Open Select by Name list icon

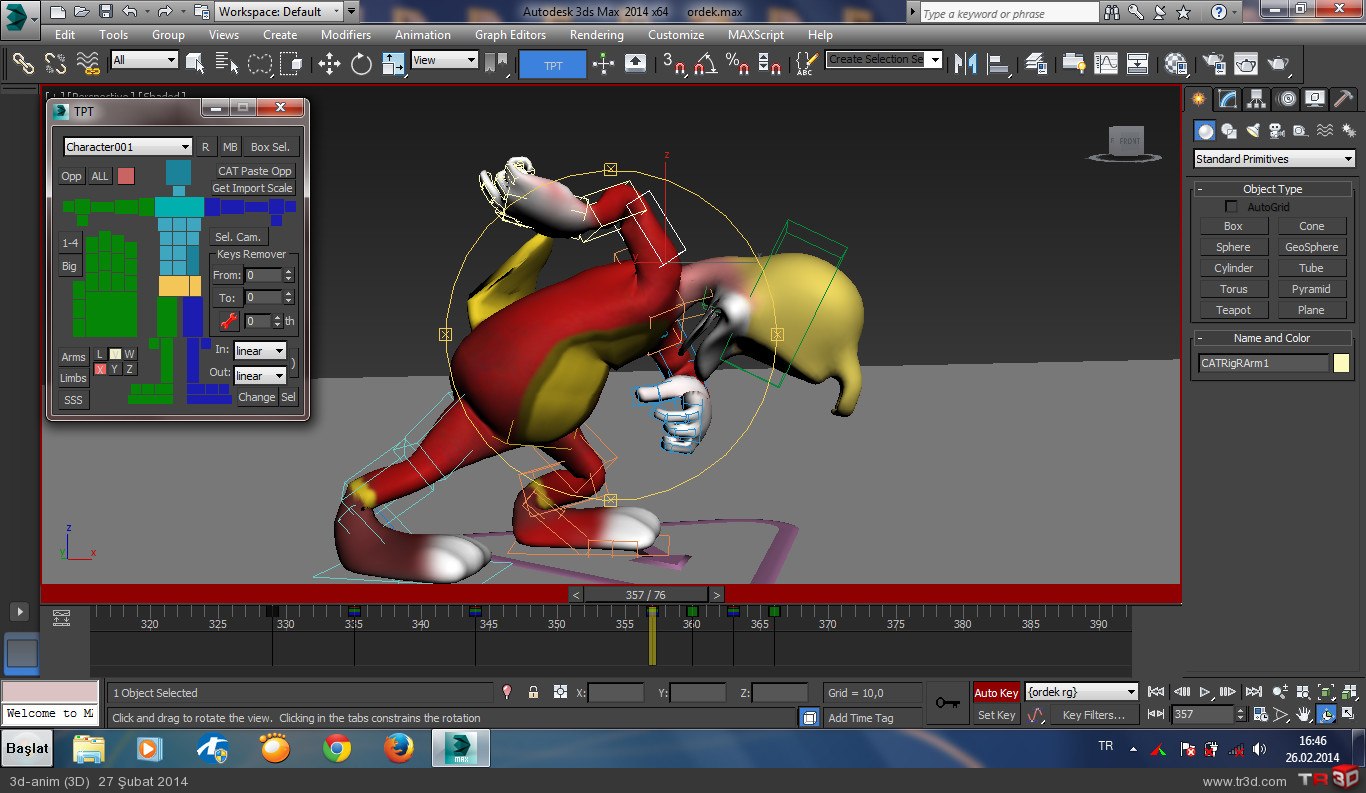point(228,63)
